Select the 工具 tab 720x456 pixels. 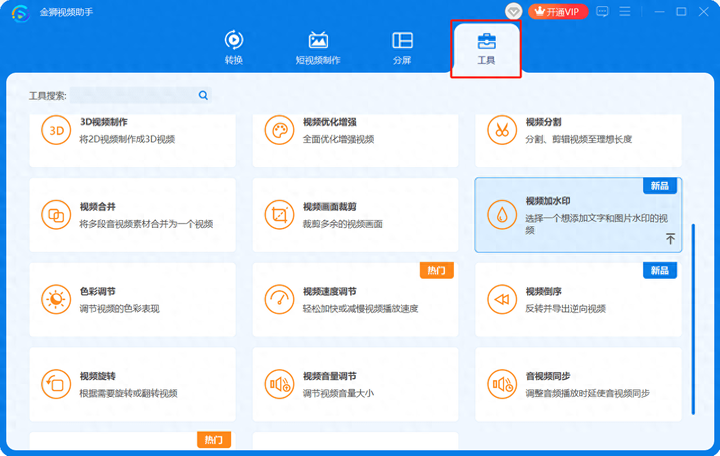[x=486, y=48]
